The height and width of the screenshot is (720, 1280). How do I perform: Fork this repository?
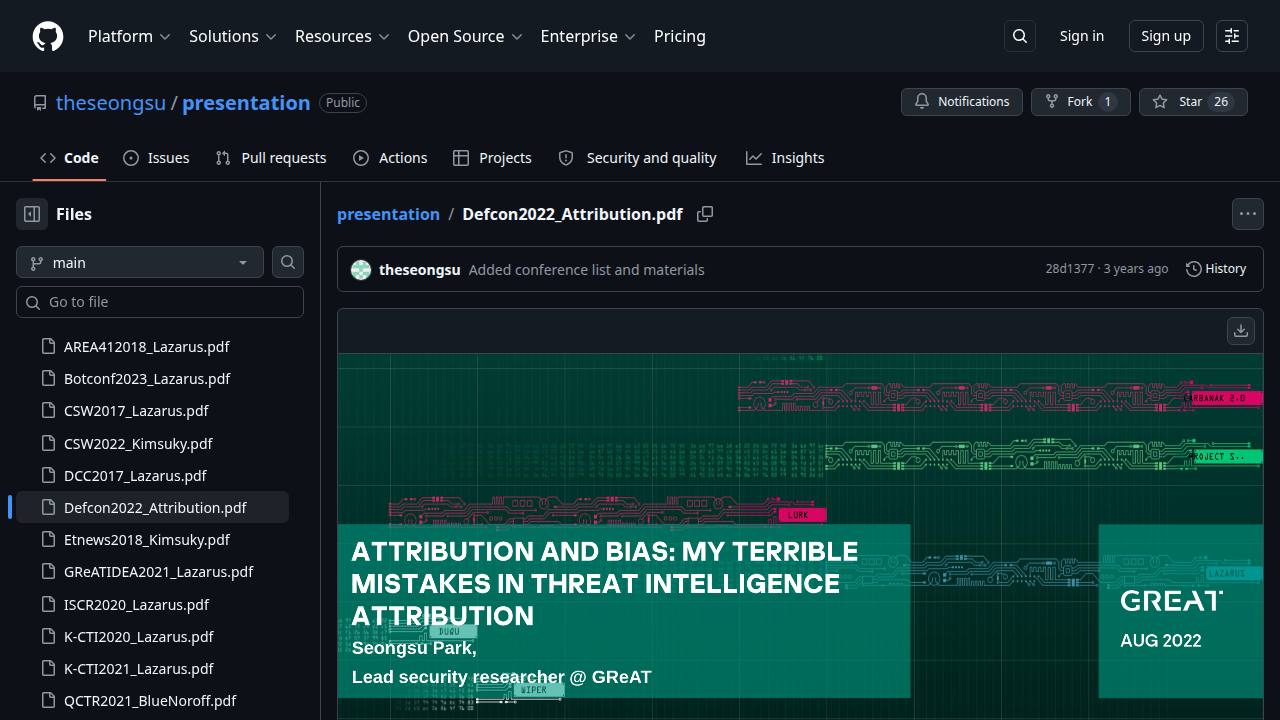point(1081,102)
